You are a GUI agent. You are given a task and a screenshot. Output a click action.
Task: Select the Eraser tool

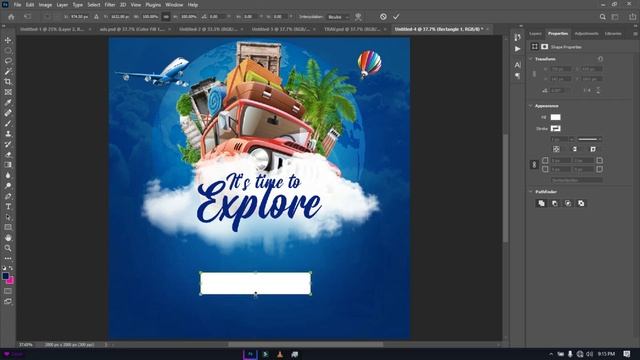tap(8, 155)
